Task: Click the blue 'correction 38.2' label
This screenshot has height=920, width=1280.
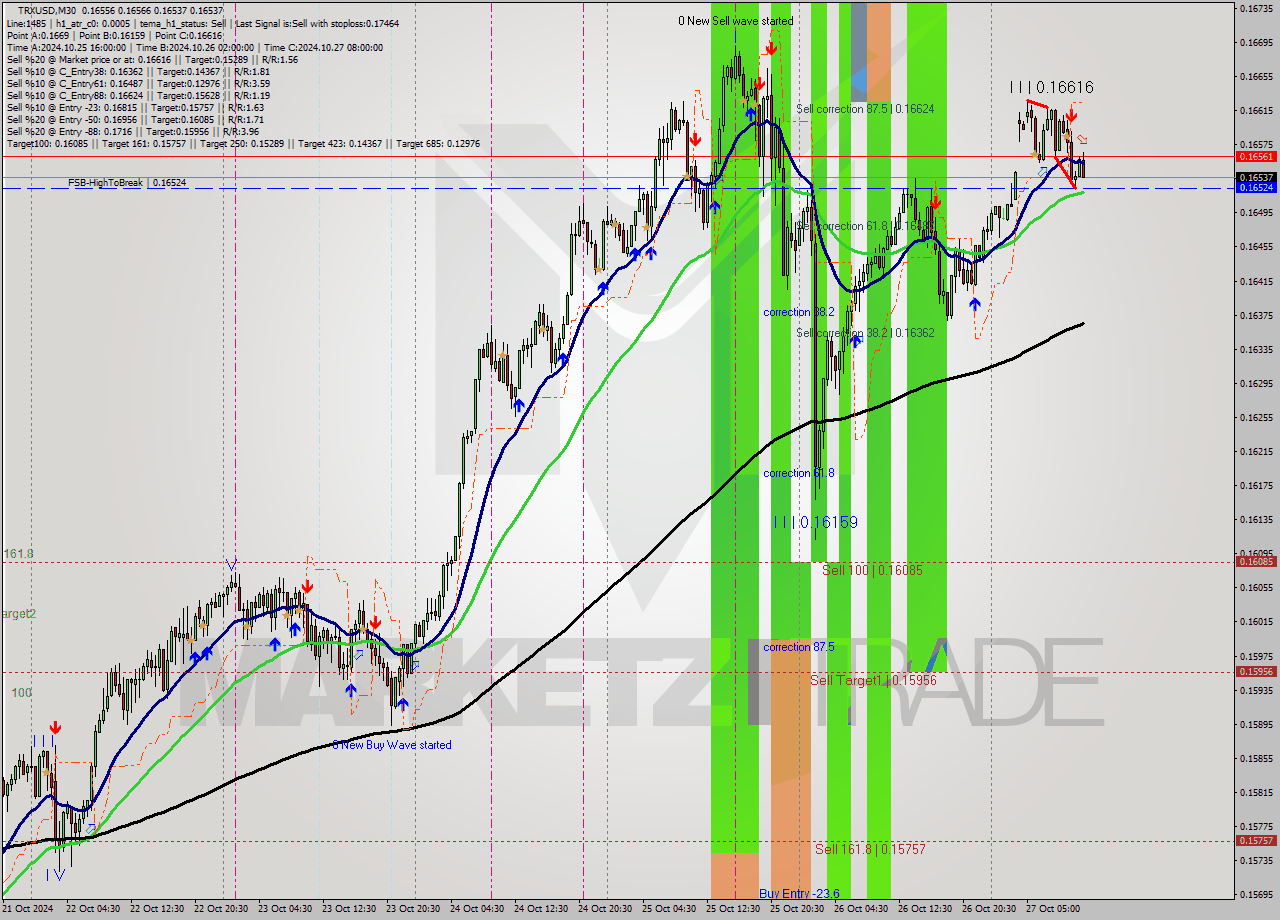Action: pos(799,312)
